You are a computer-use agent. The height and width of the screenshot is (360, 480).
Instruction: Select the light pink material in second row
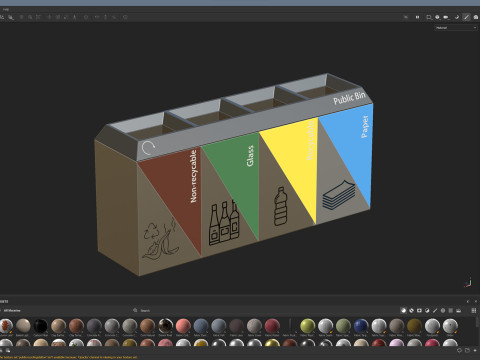[397, 343]
